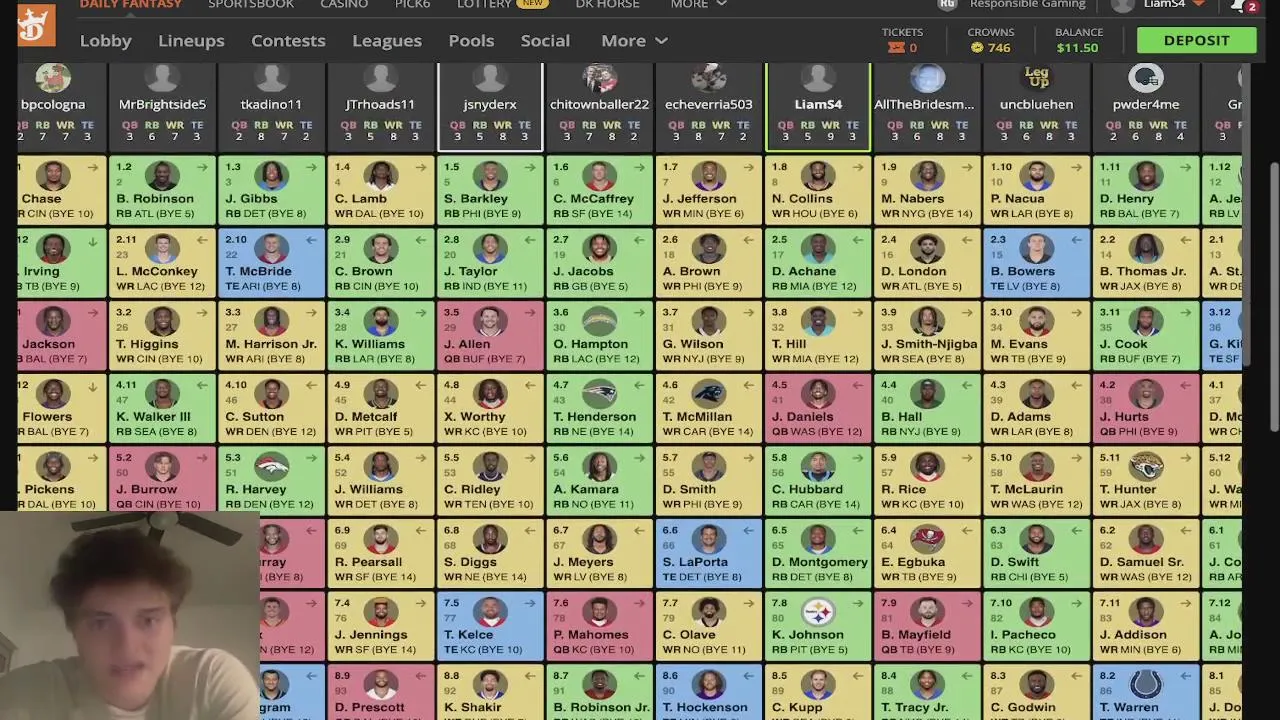Expand the top MORE product menu
Viewport: 1280px width, 720px height.
[x=698, y=5]
